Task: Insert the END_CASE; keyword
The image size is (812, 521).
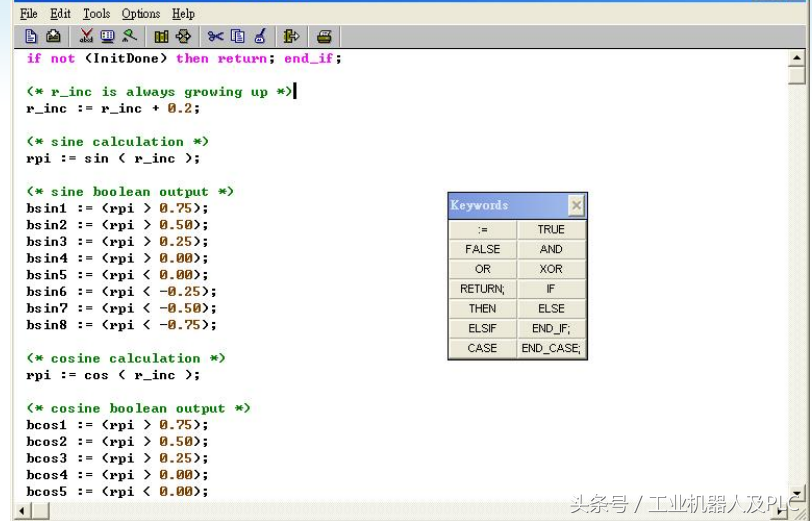Action: click(x=551, y=348)
